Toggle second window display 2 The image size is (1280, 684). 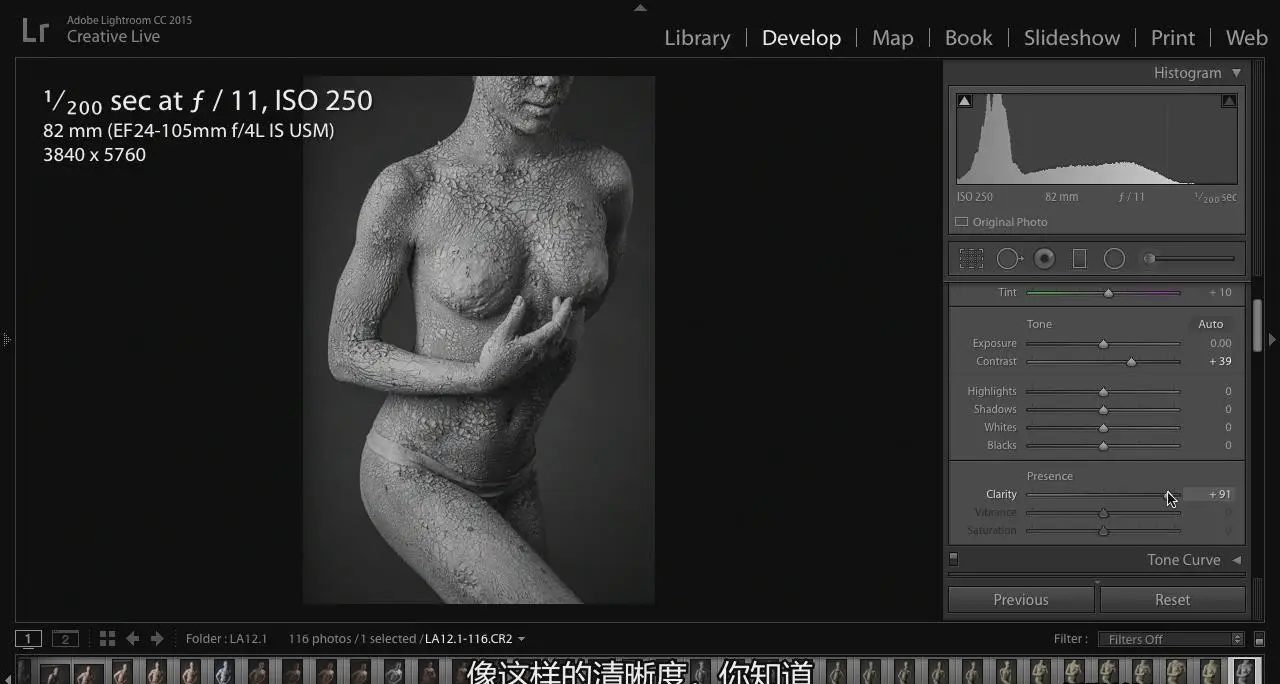(x=65, y=639)
